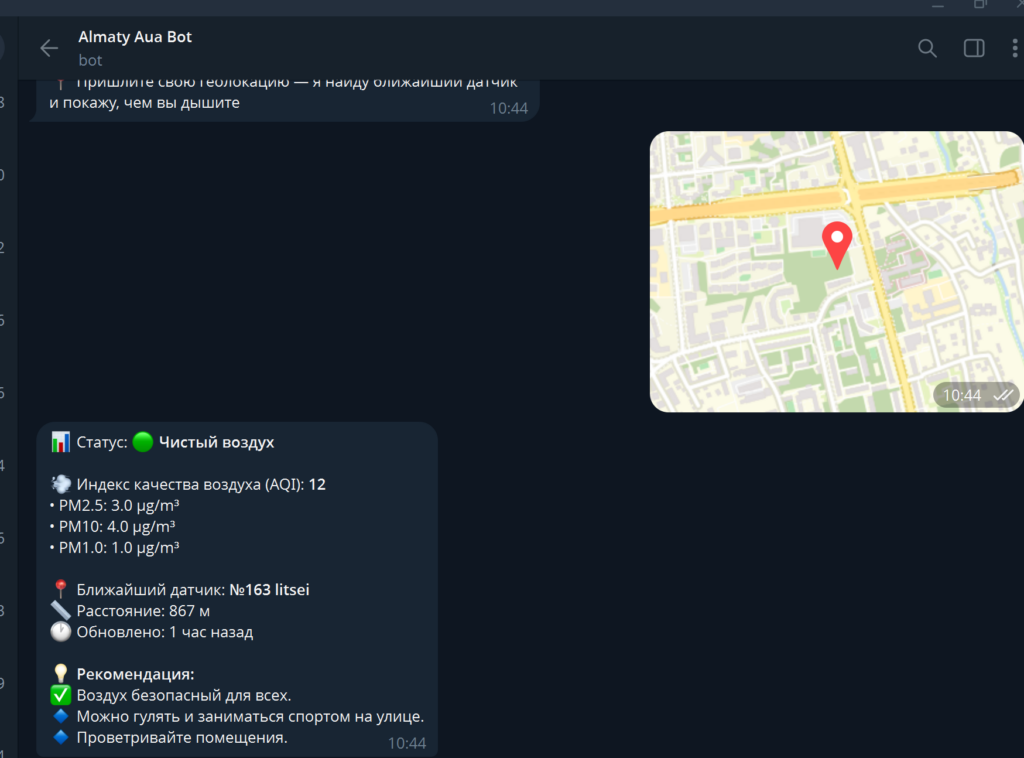Toggle the right side info panel
The height and width of the screenshot is (758, 1024).
973,48
